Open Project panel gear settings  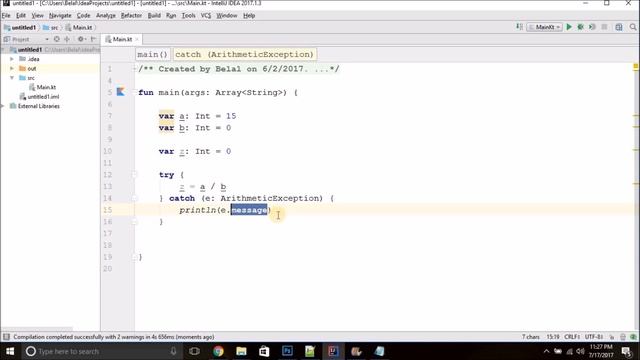point(81,39)
